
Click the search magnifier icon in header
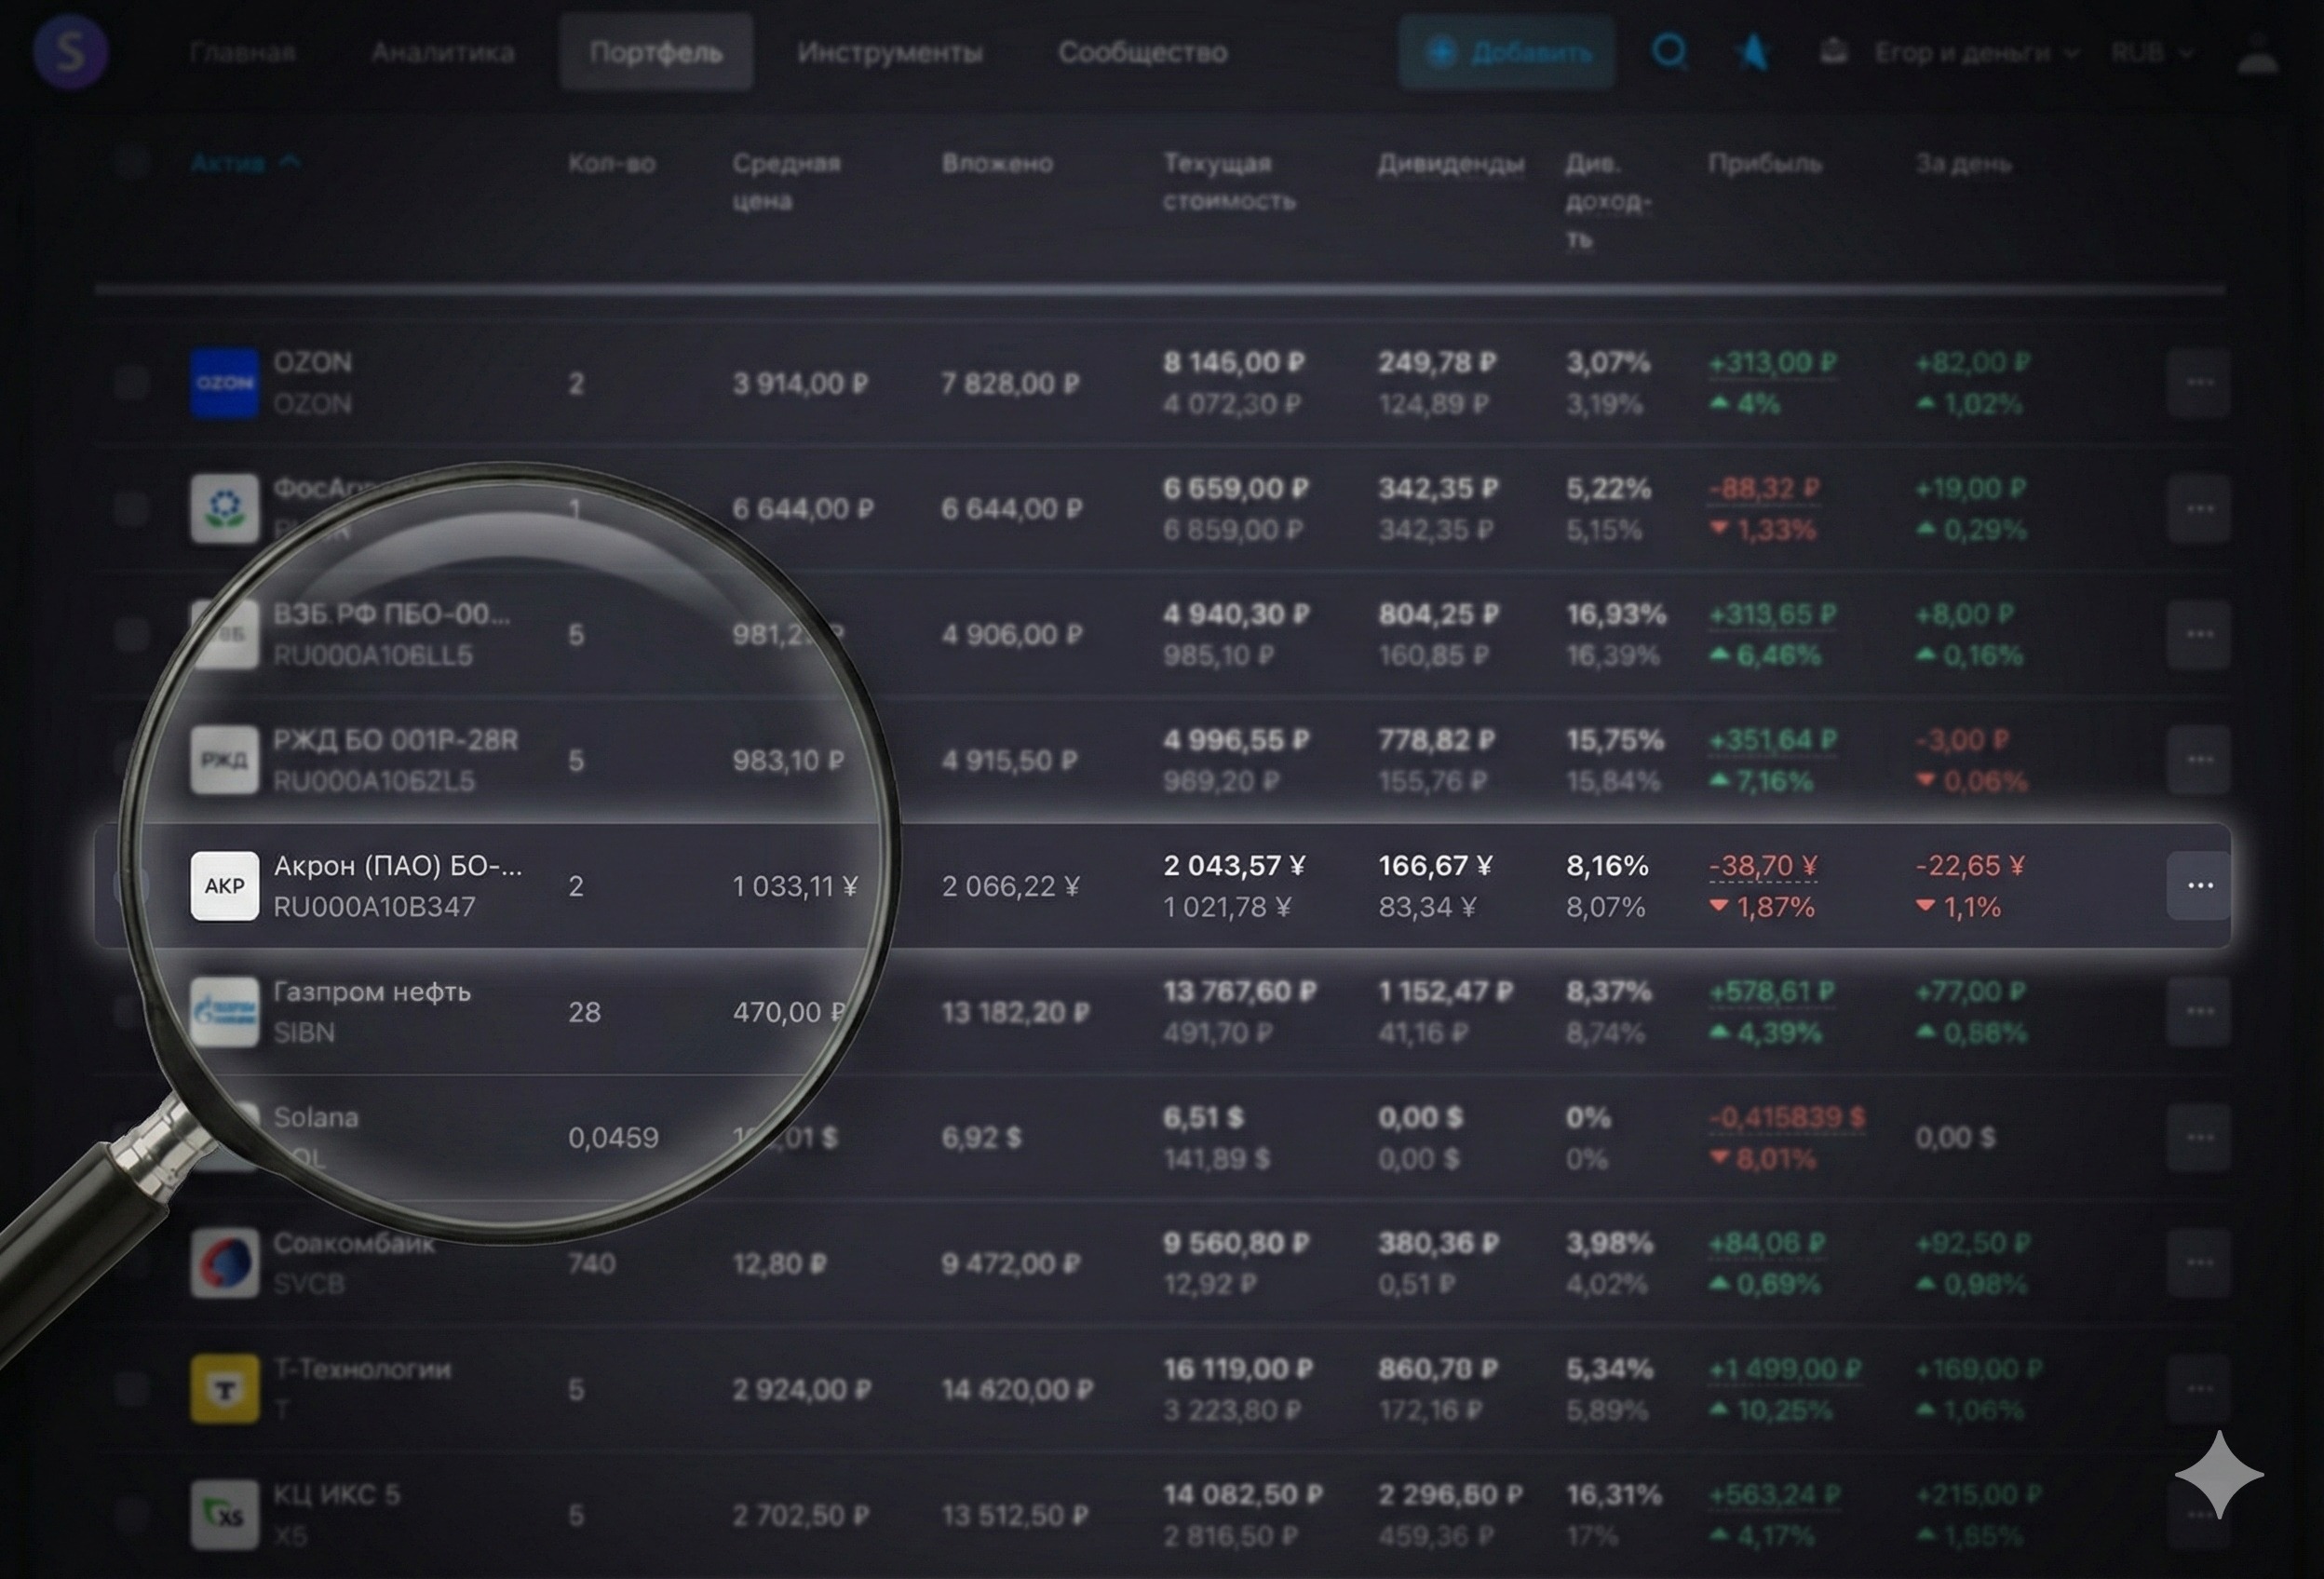tap(1668, 51)
